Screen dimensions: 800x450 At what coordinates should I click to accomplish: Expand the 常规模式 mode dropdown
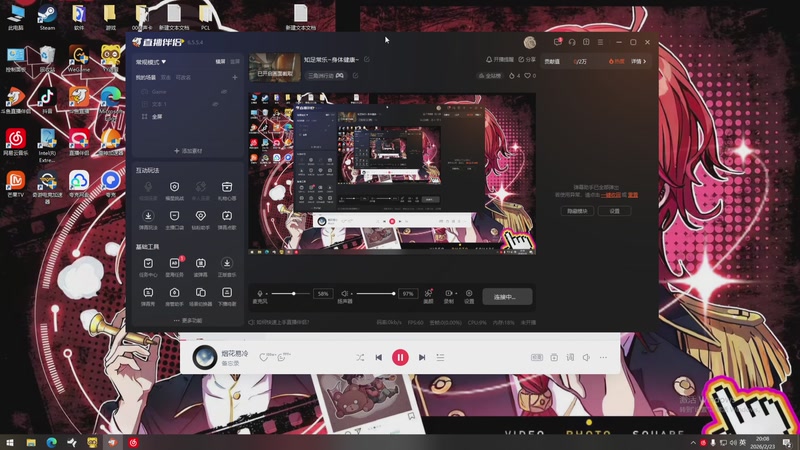click(x=151, y=62)
